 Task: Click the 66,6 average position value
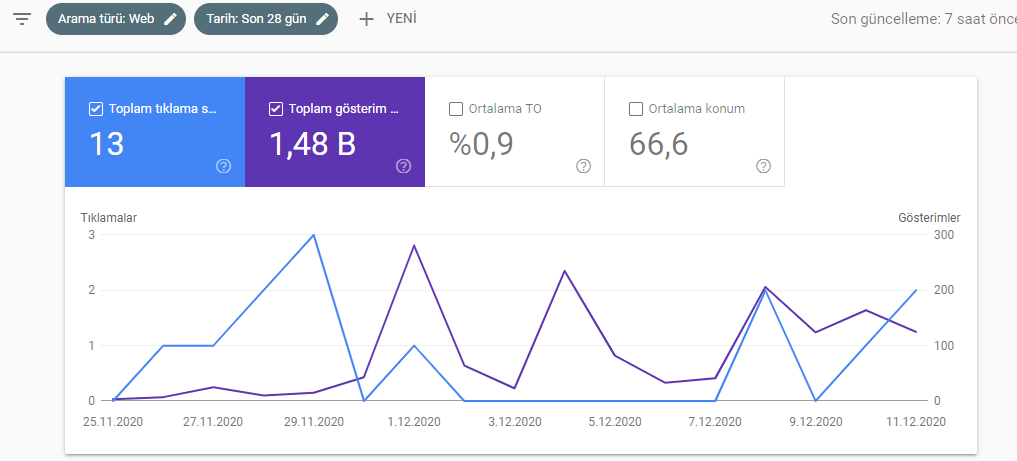(x=658, y=144)
